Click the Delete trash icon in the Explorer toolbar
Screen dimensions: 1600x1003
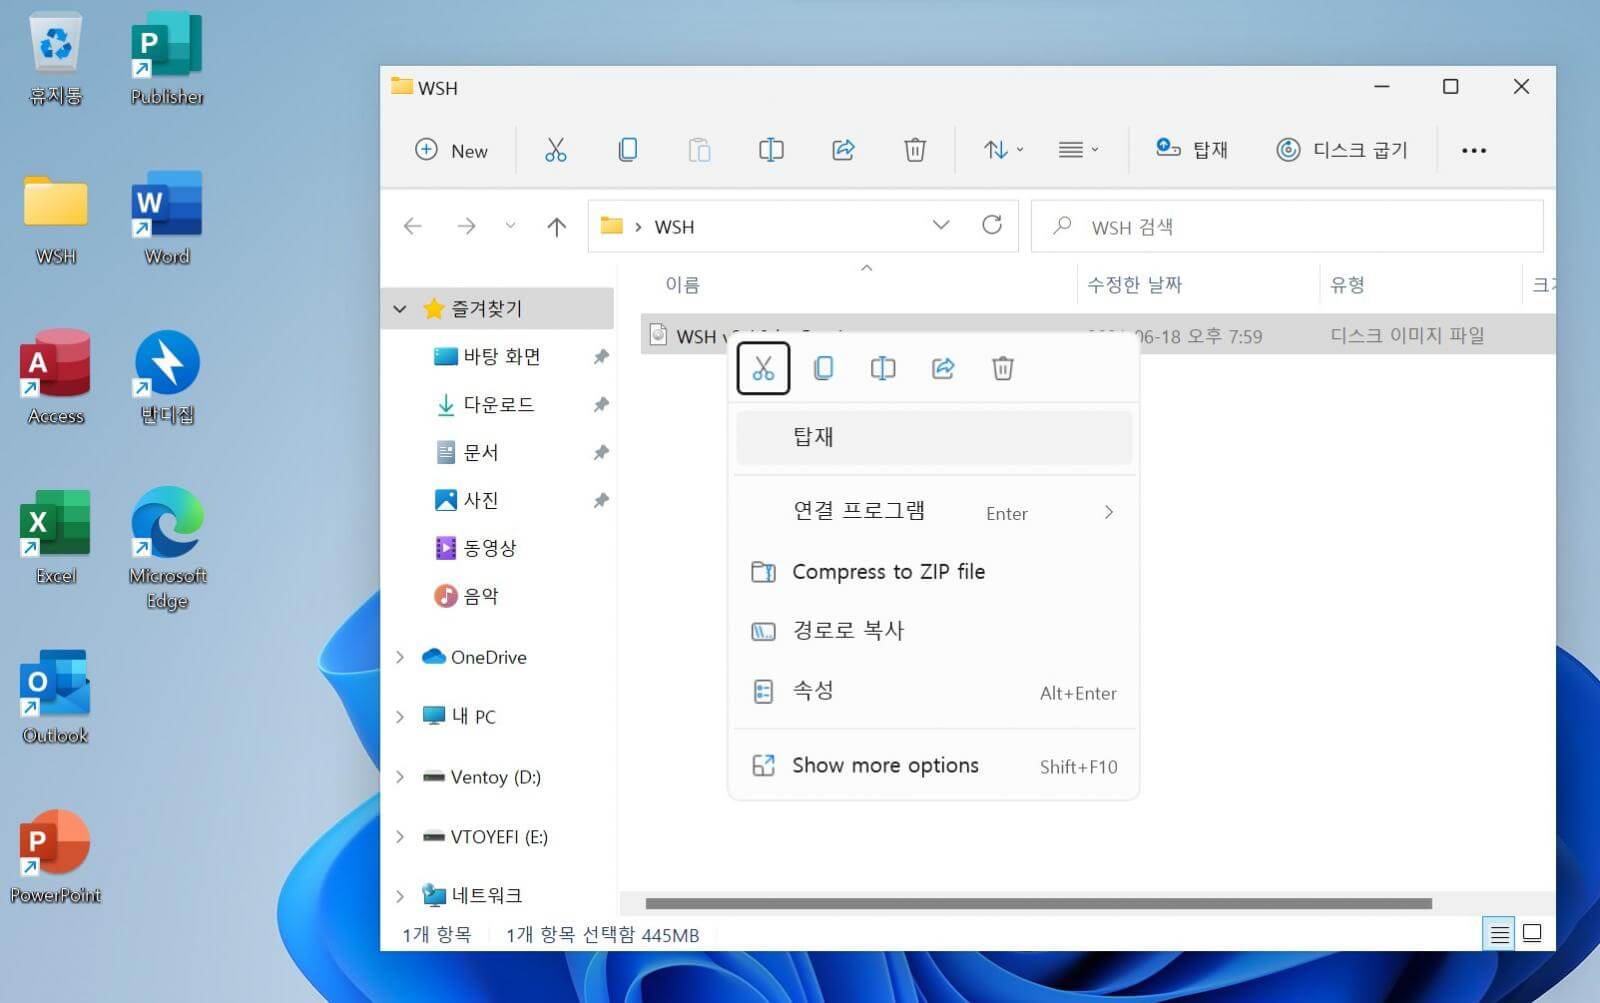tap(915, 150)
